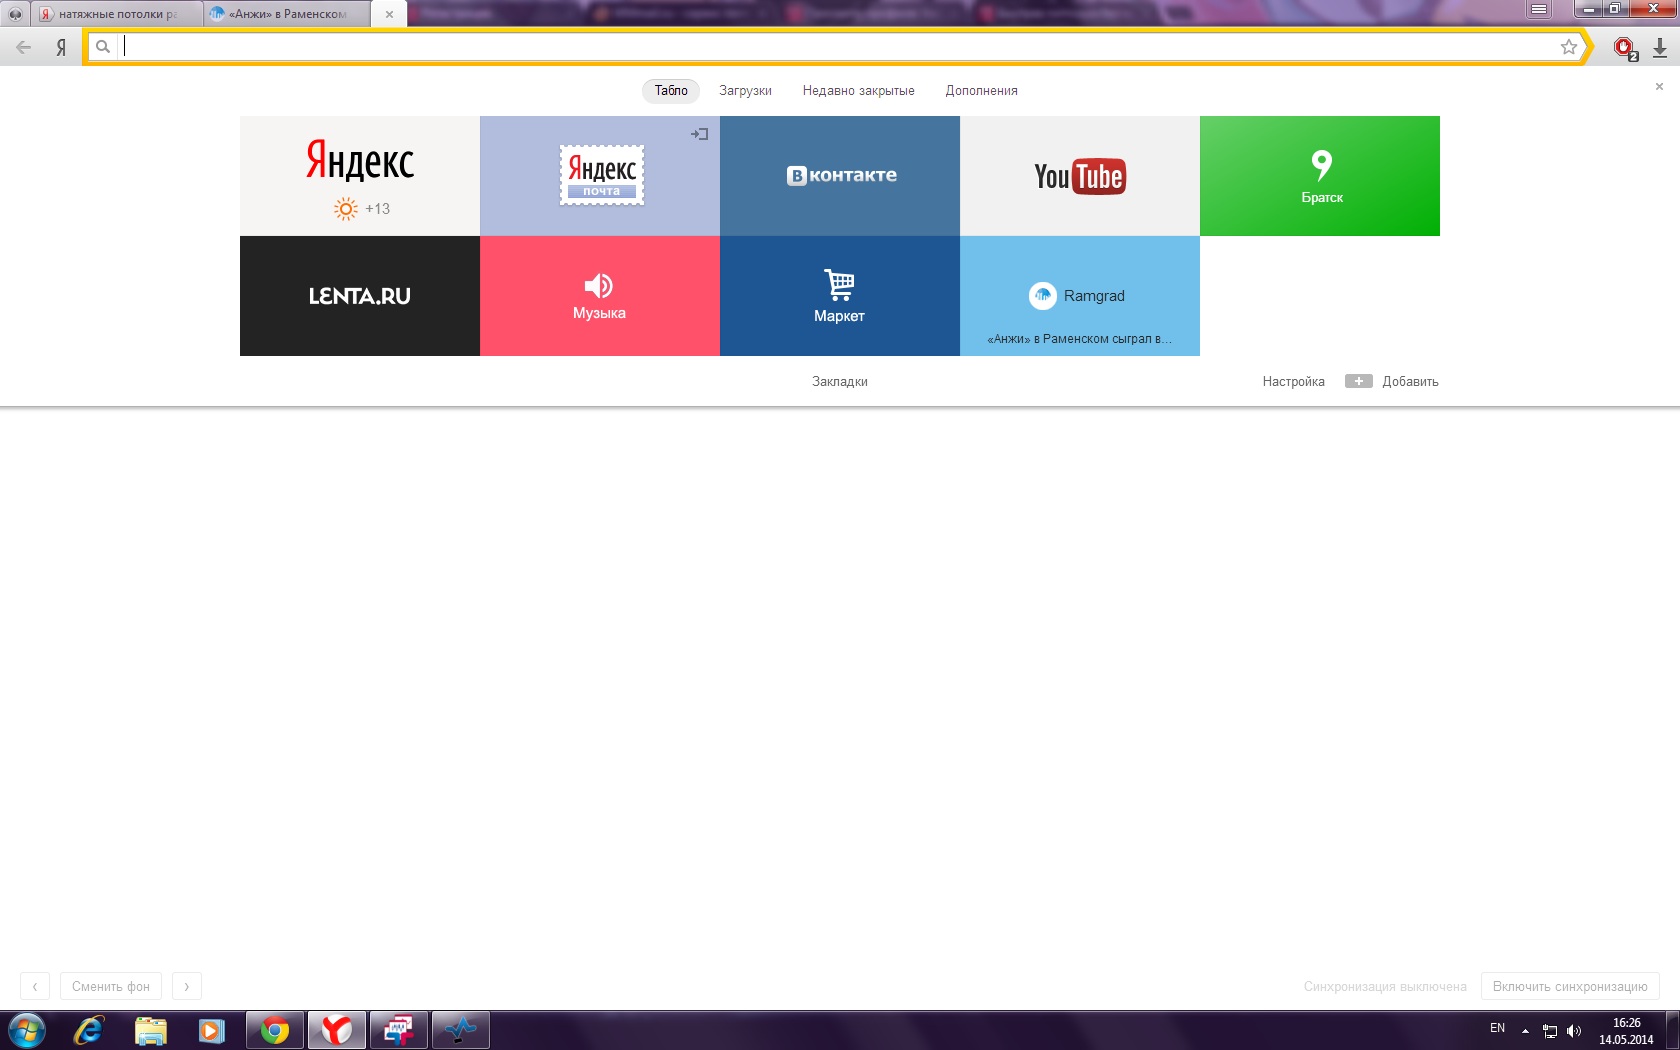Click the tab-bar icon left of first tab
Screen dimensions: 1680x1050
15,14
